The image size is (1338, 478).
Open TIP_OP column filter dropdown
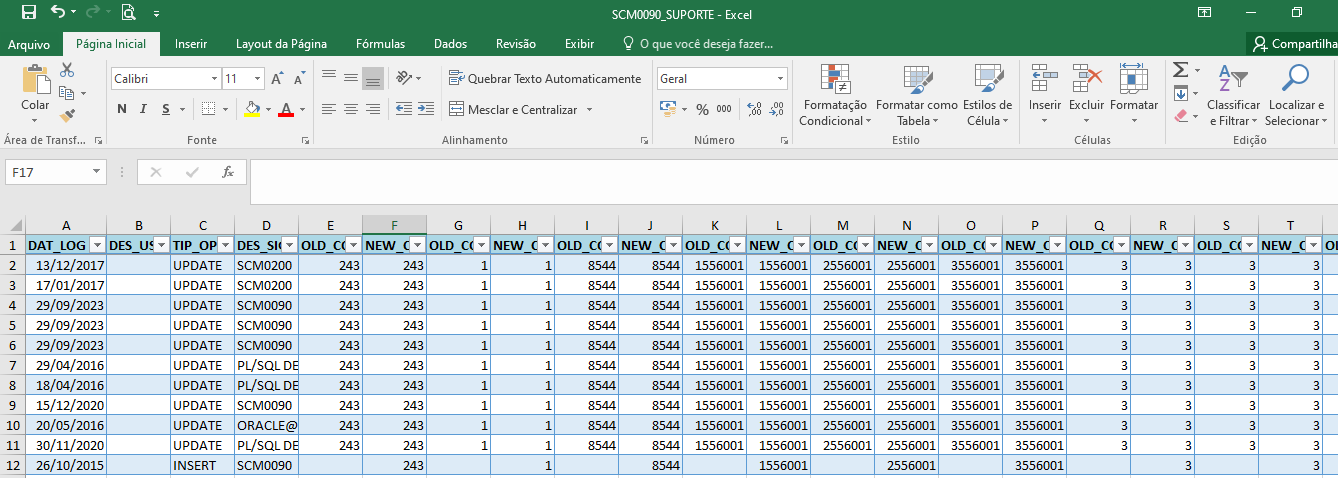click(225, 245)
